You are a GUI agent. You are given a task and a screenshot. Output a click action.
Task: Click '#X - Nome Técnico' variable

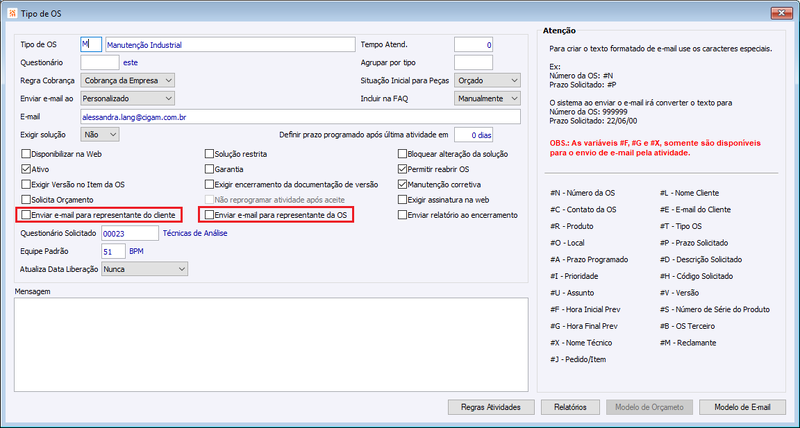click(581, 343)
